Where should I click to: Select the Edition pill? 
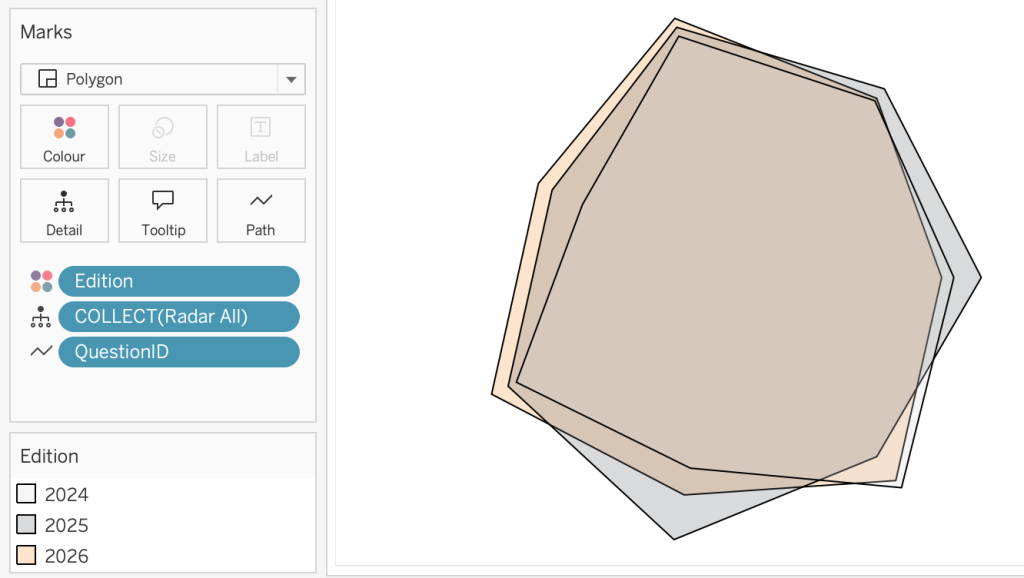click(x=178, y=281)
